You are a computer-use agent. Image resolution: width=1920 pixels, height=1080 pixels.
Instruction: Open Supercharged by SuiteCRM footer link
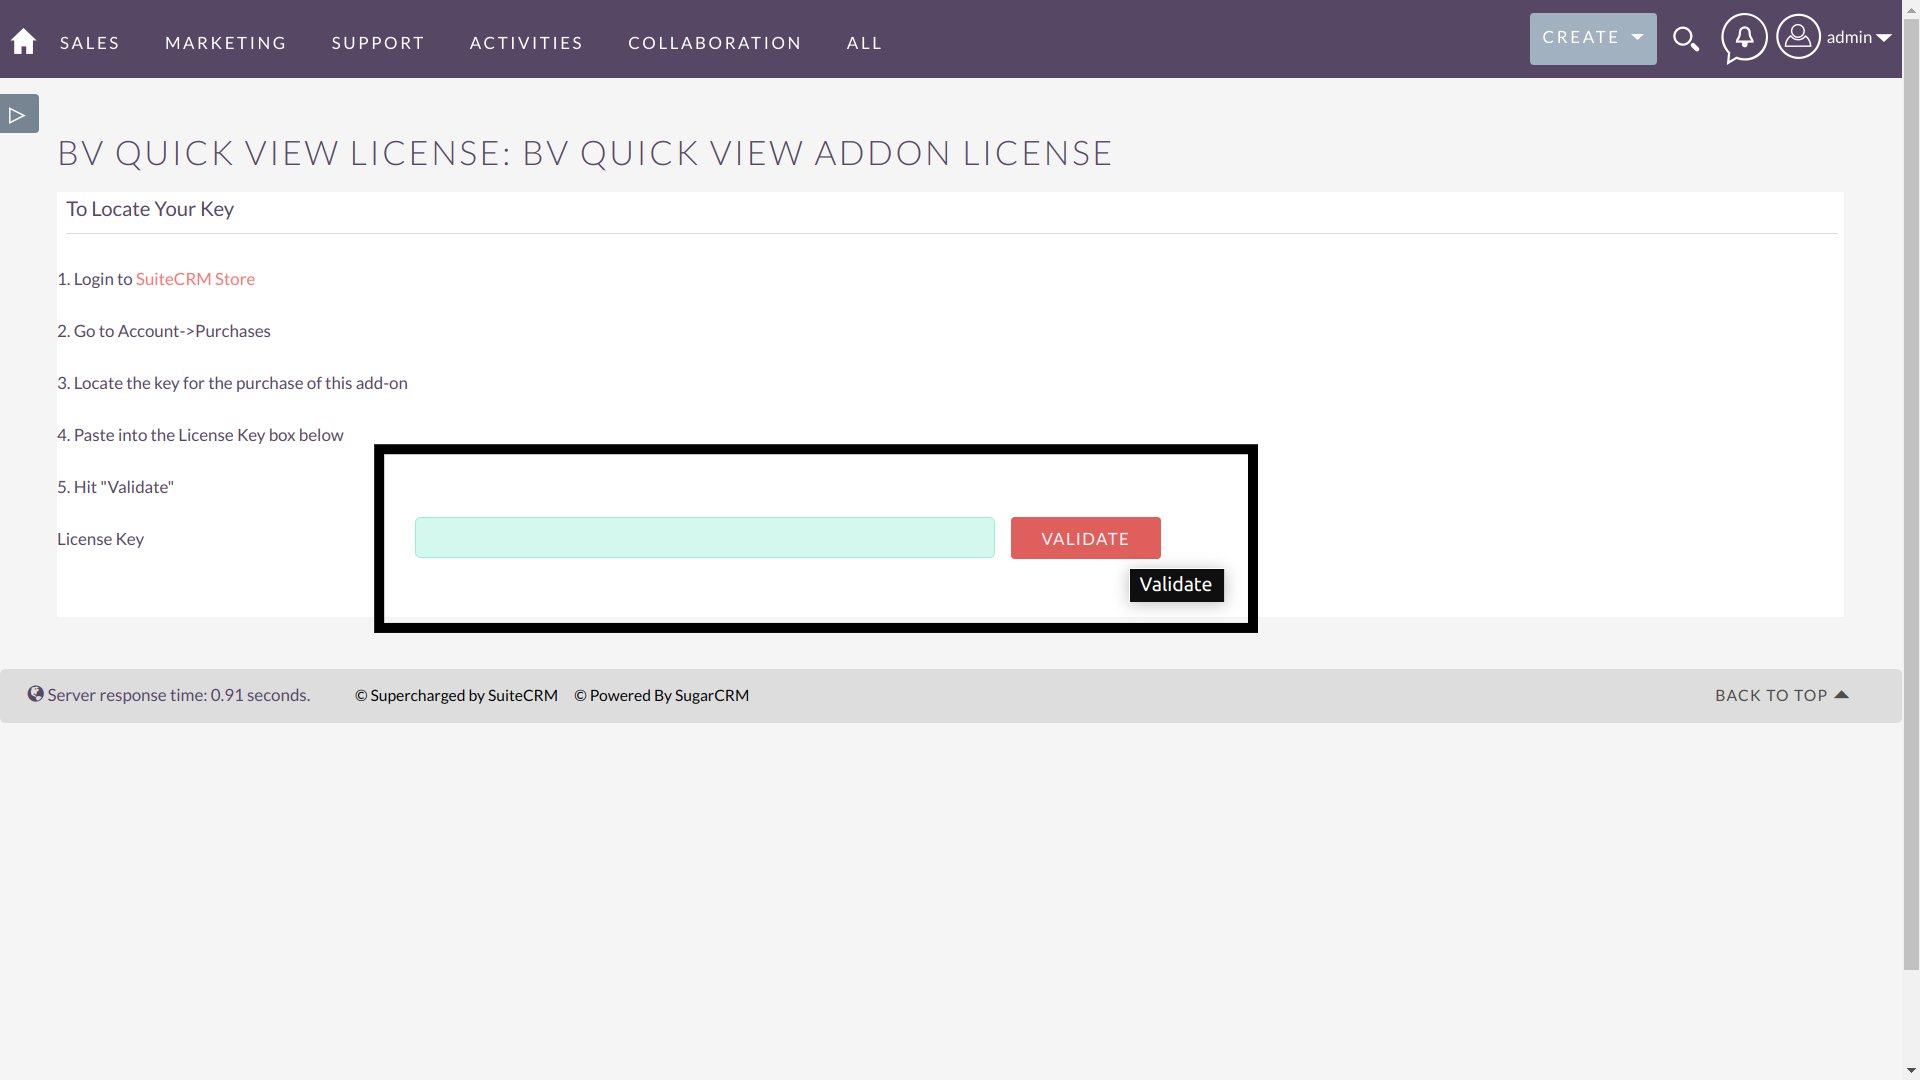456,695
